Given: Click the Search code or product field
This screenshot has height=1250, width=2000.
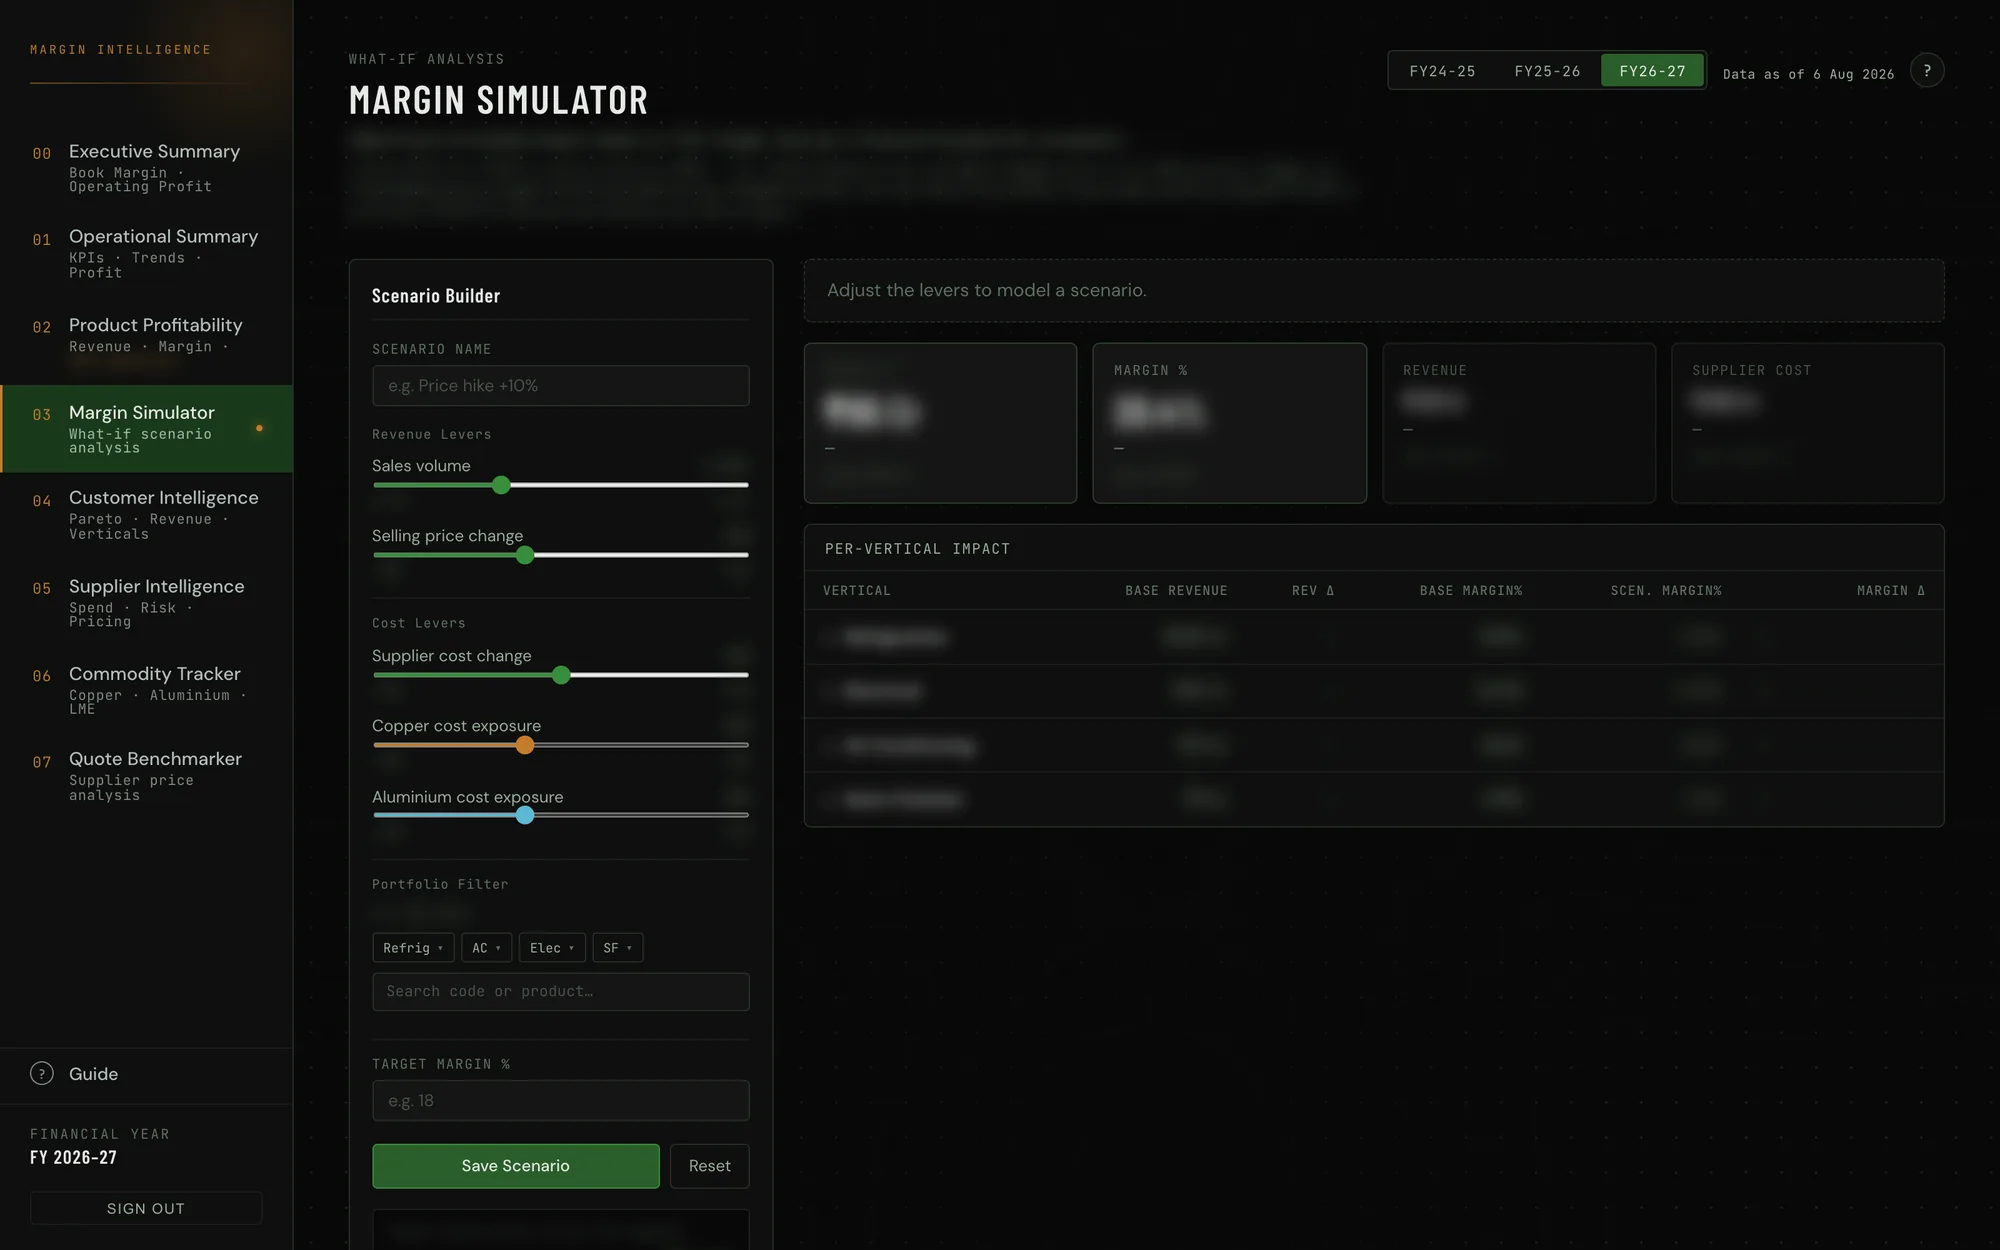Looking at the screenshot, I should [560, 991].
